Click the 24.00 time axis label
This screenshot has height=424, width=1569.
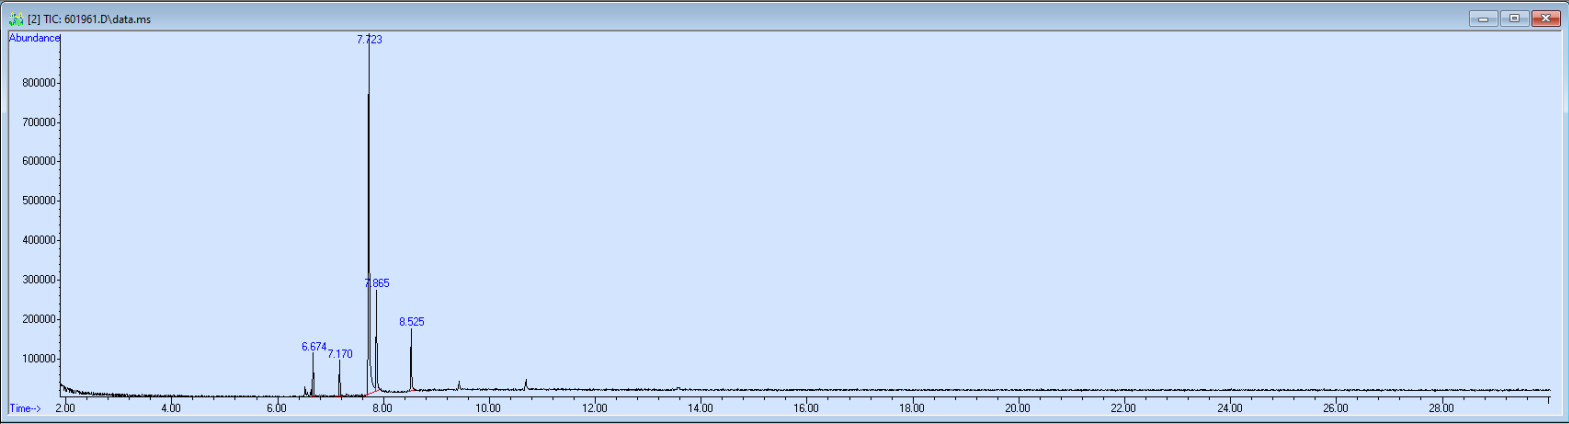(1230, 408)
